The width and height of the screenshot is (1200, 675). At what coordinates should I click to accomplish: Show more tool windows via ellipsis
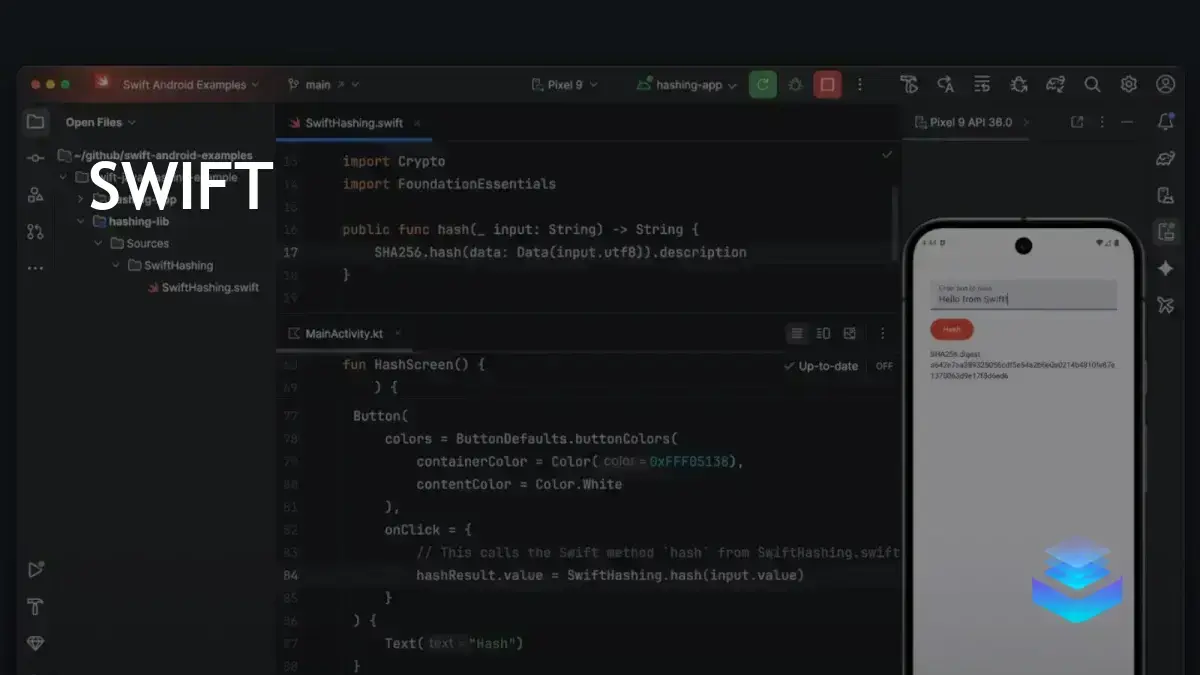click(35, 268)
